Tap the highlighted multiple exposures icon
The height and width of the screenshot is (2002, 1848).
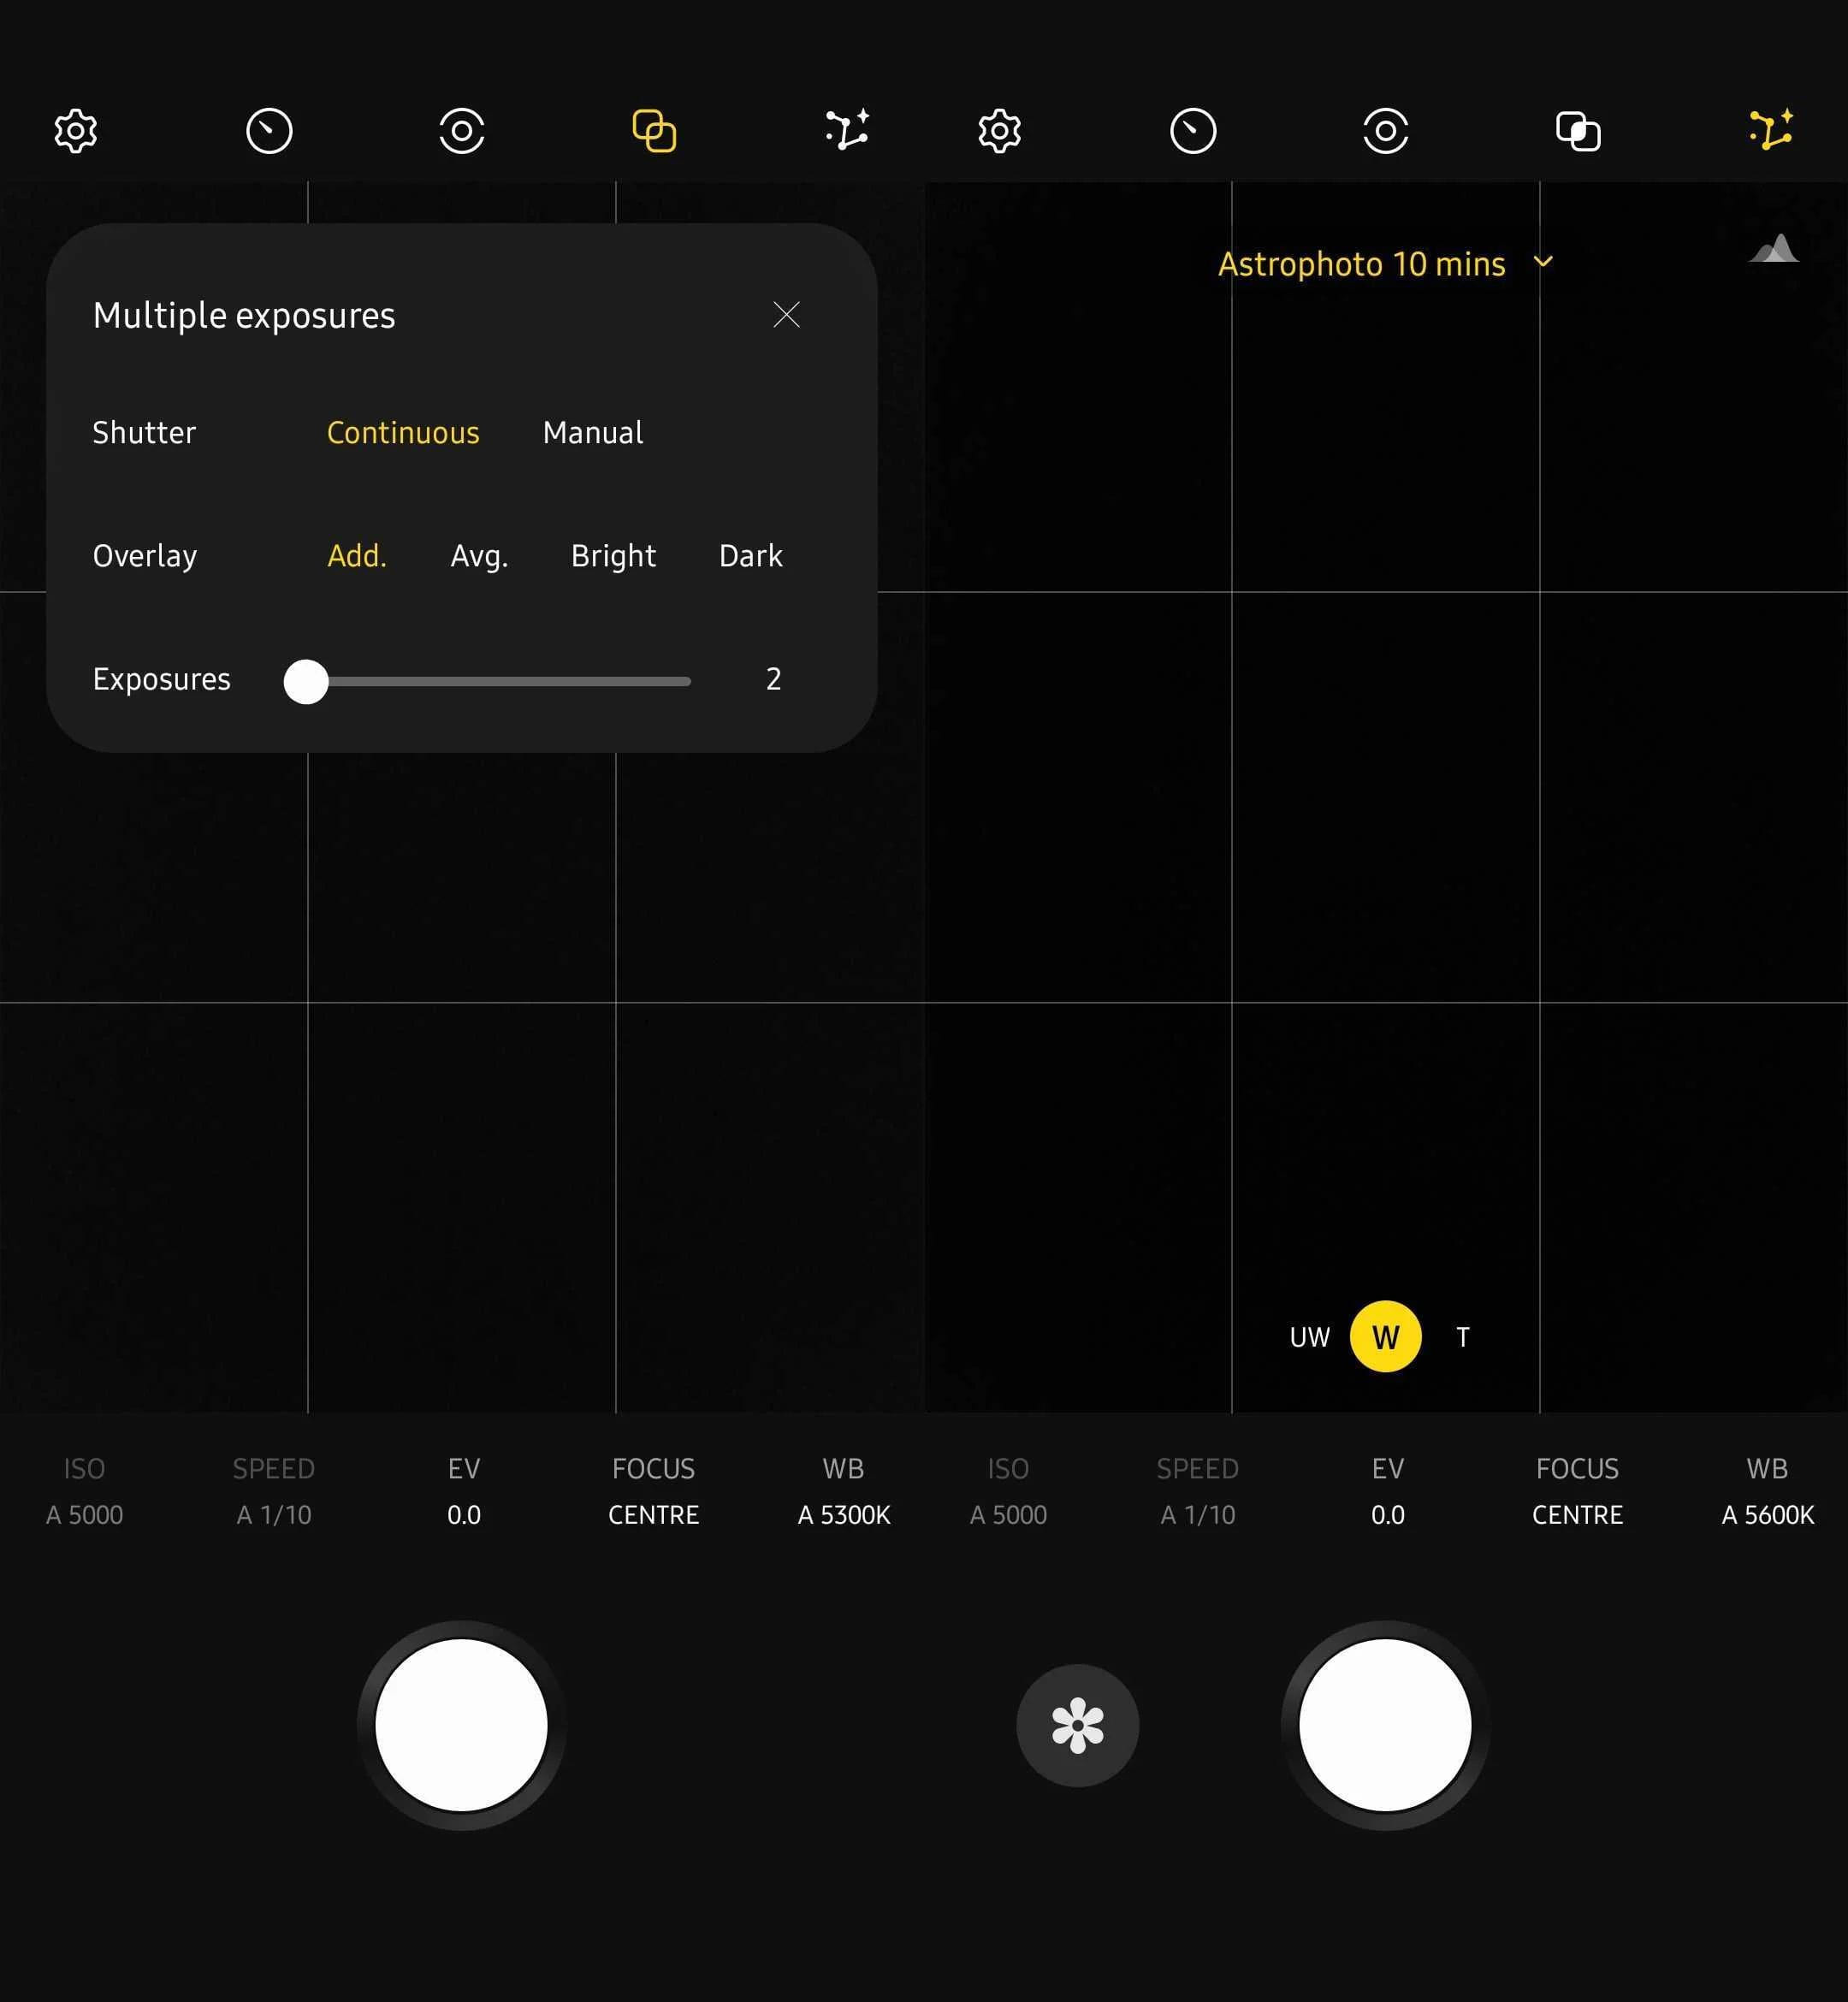click(x=654, y=131)
